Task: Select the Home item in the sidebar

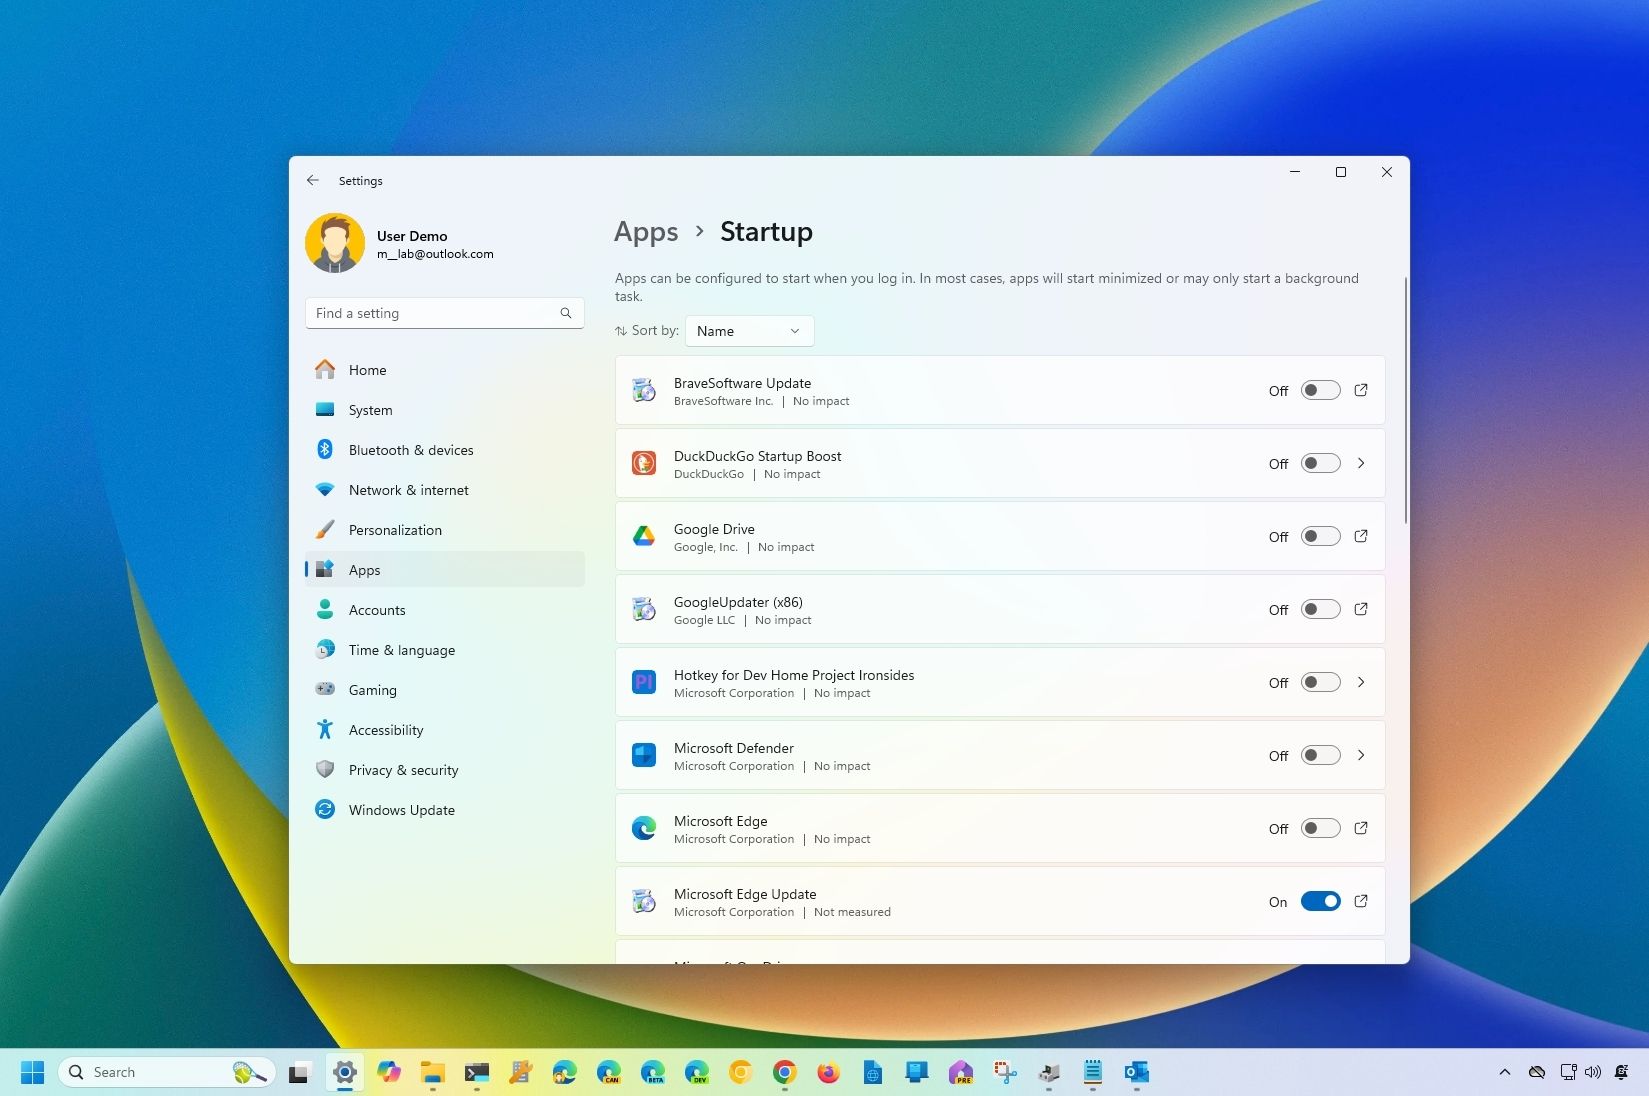Action: point(367,370)
